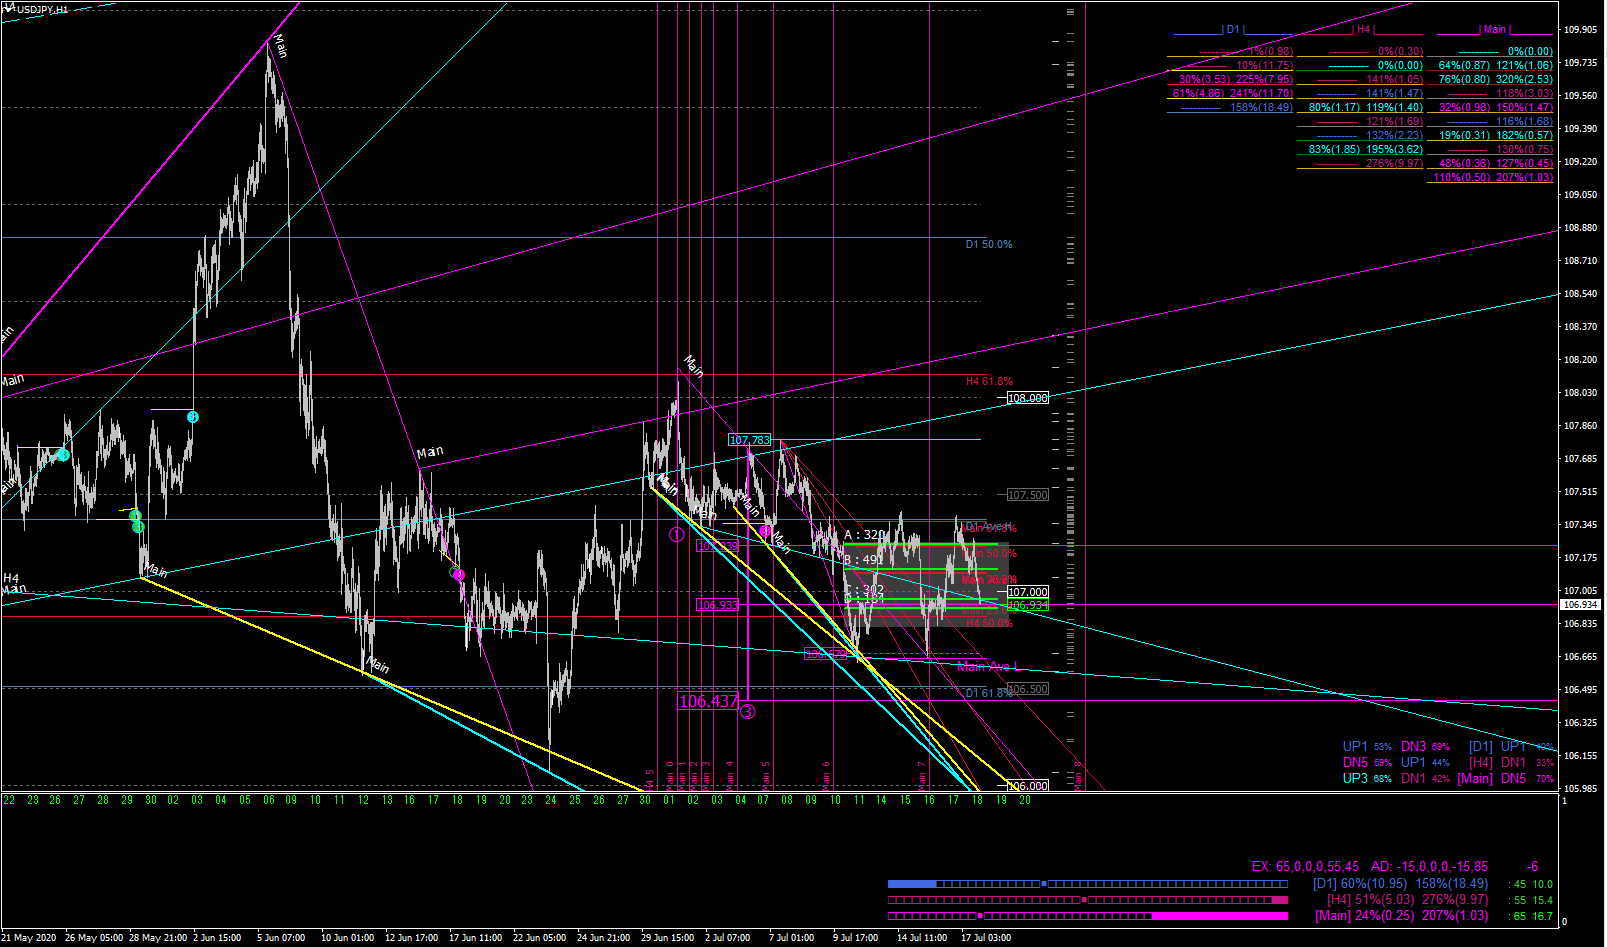1607x947 pixels.
Task: Click the USDJPY,H1 chart title
Action: click(42, 9)
